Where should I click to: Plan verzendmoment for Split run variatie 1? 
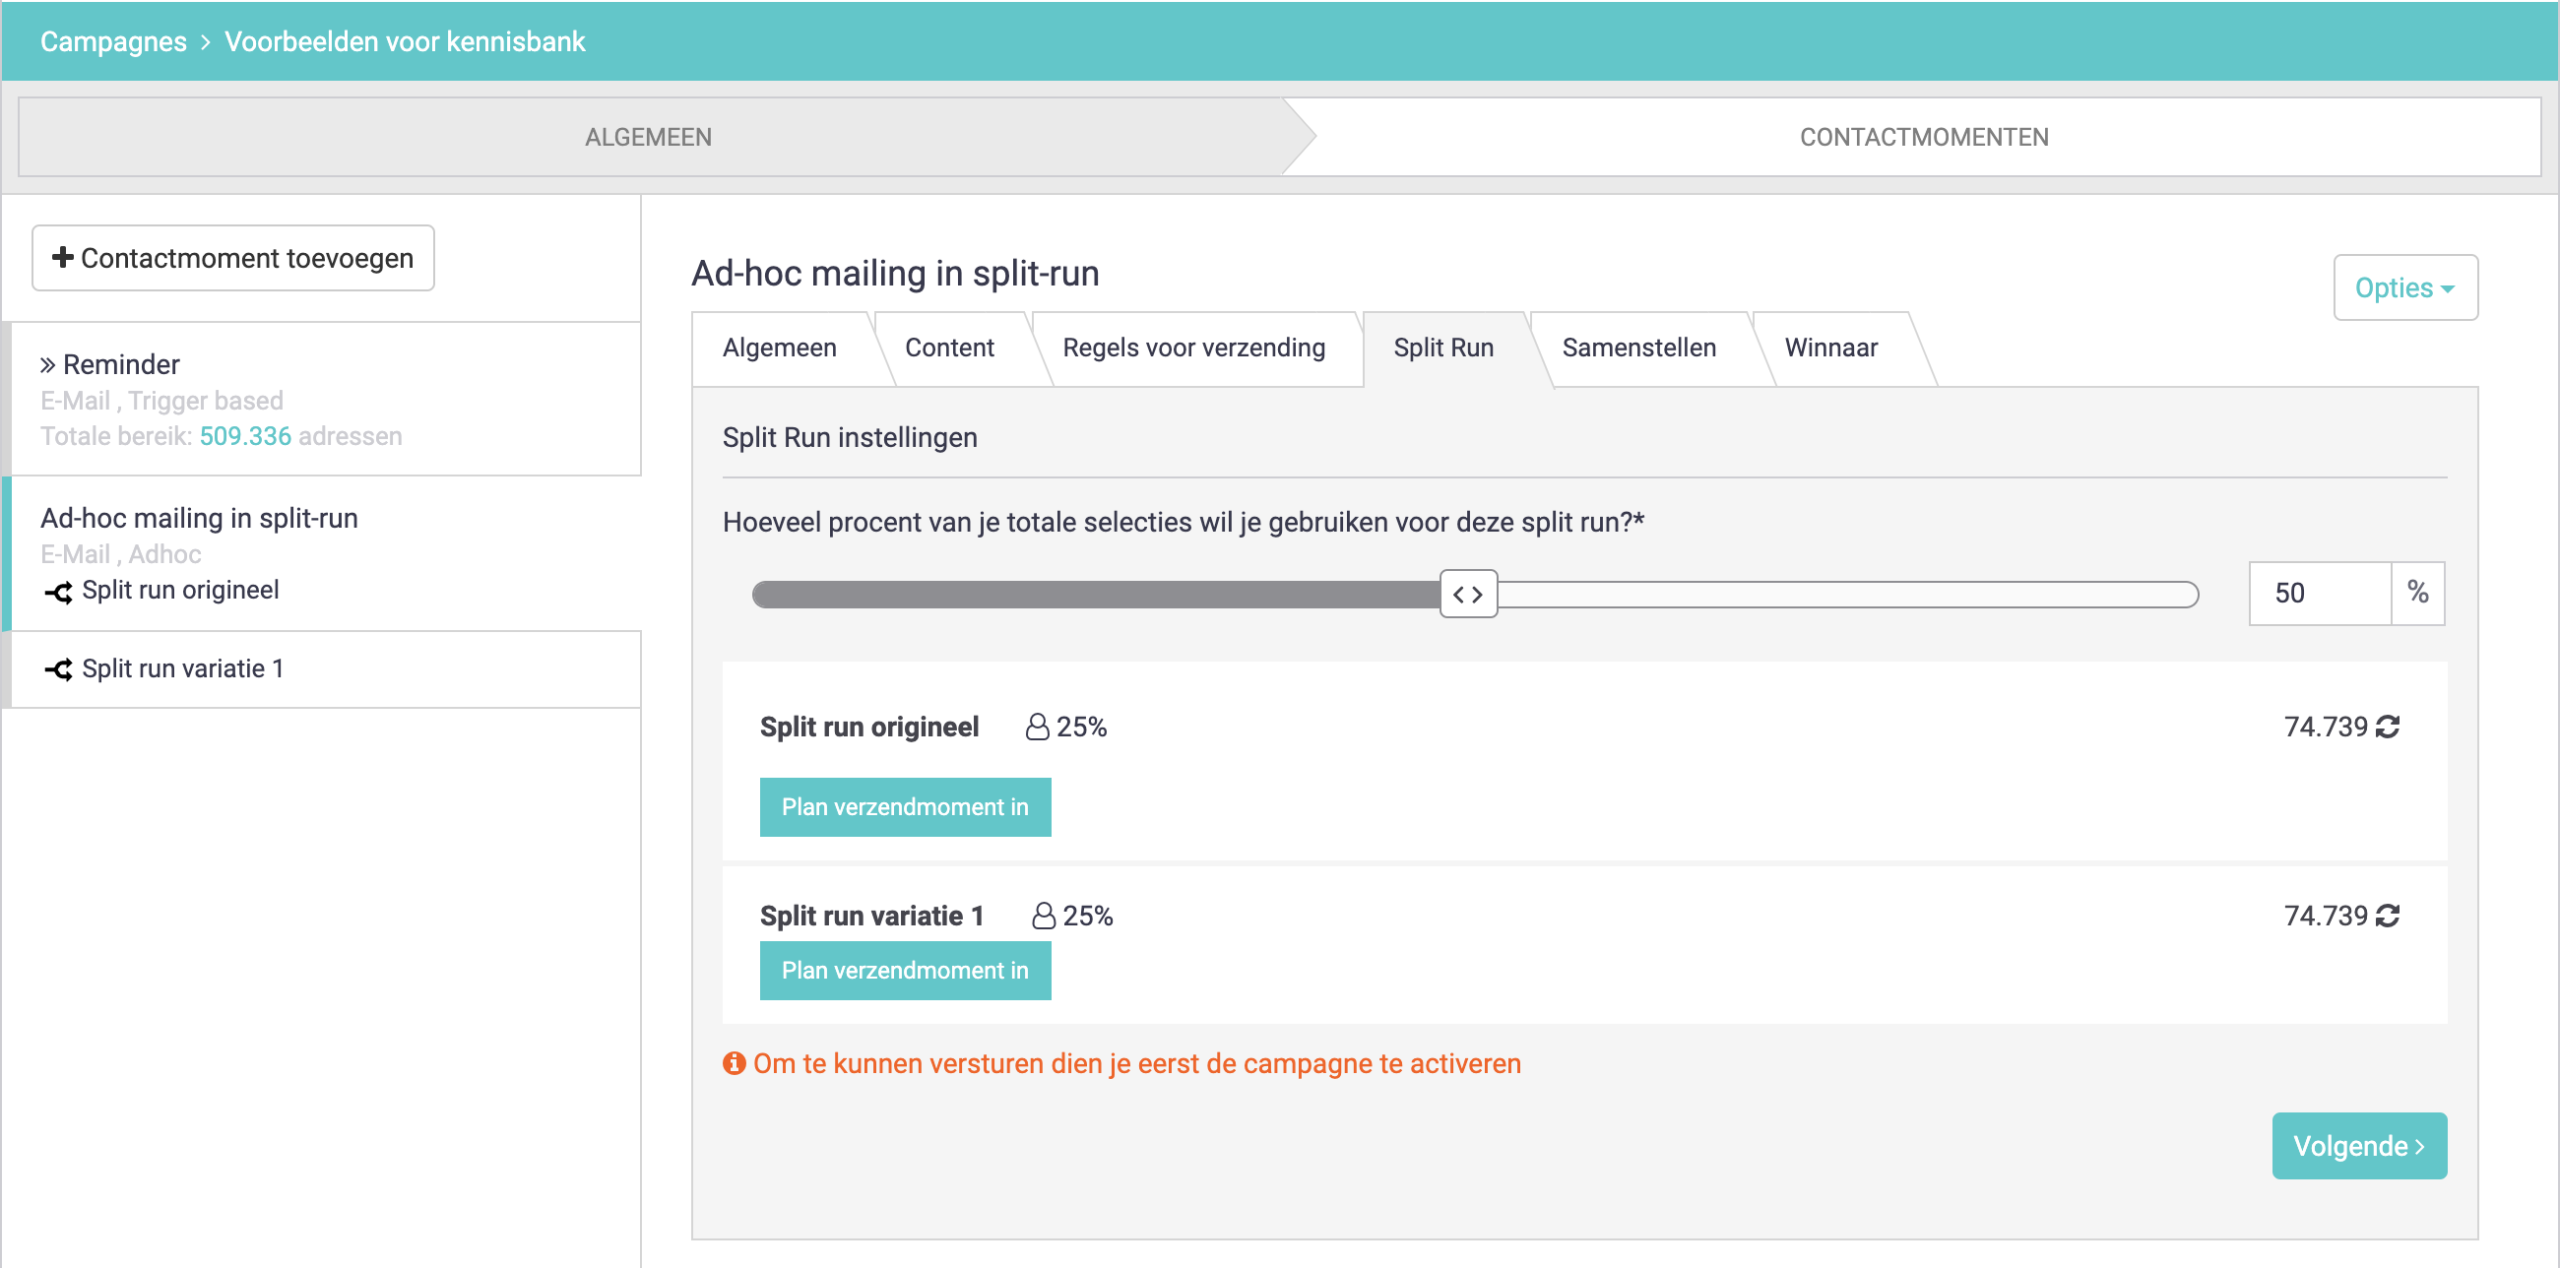point(905,970)
